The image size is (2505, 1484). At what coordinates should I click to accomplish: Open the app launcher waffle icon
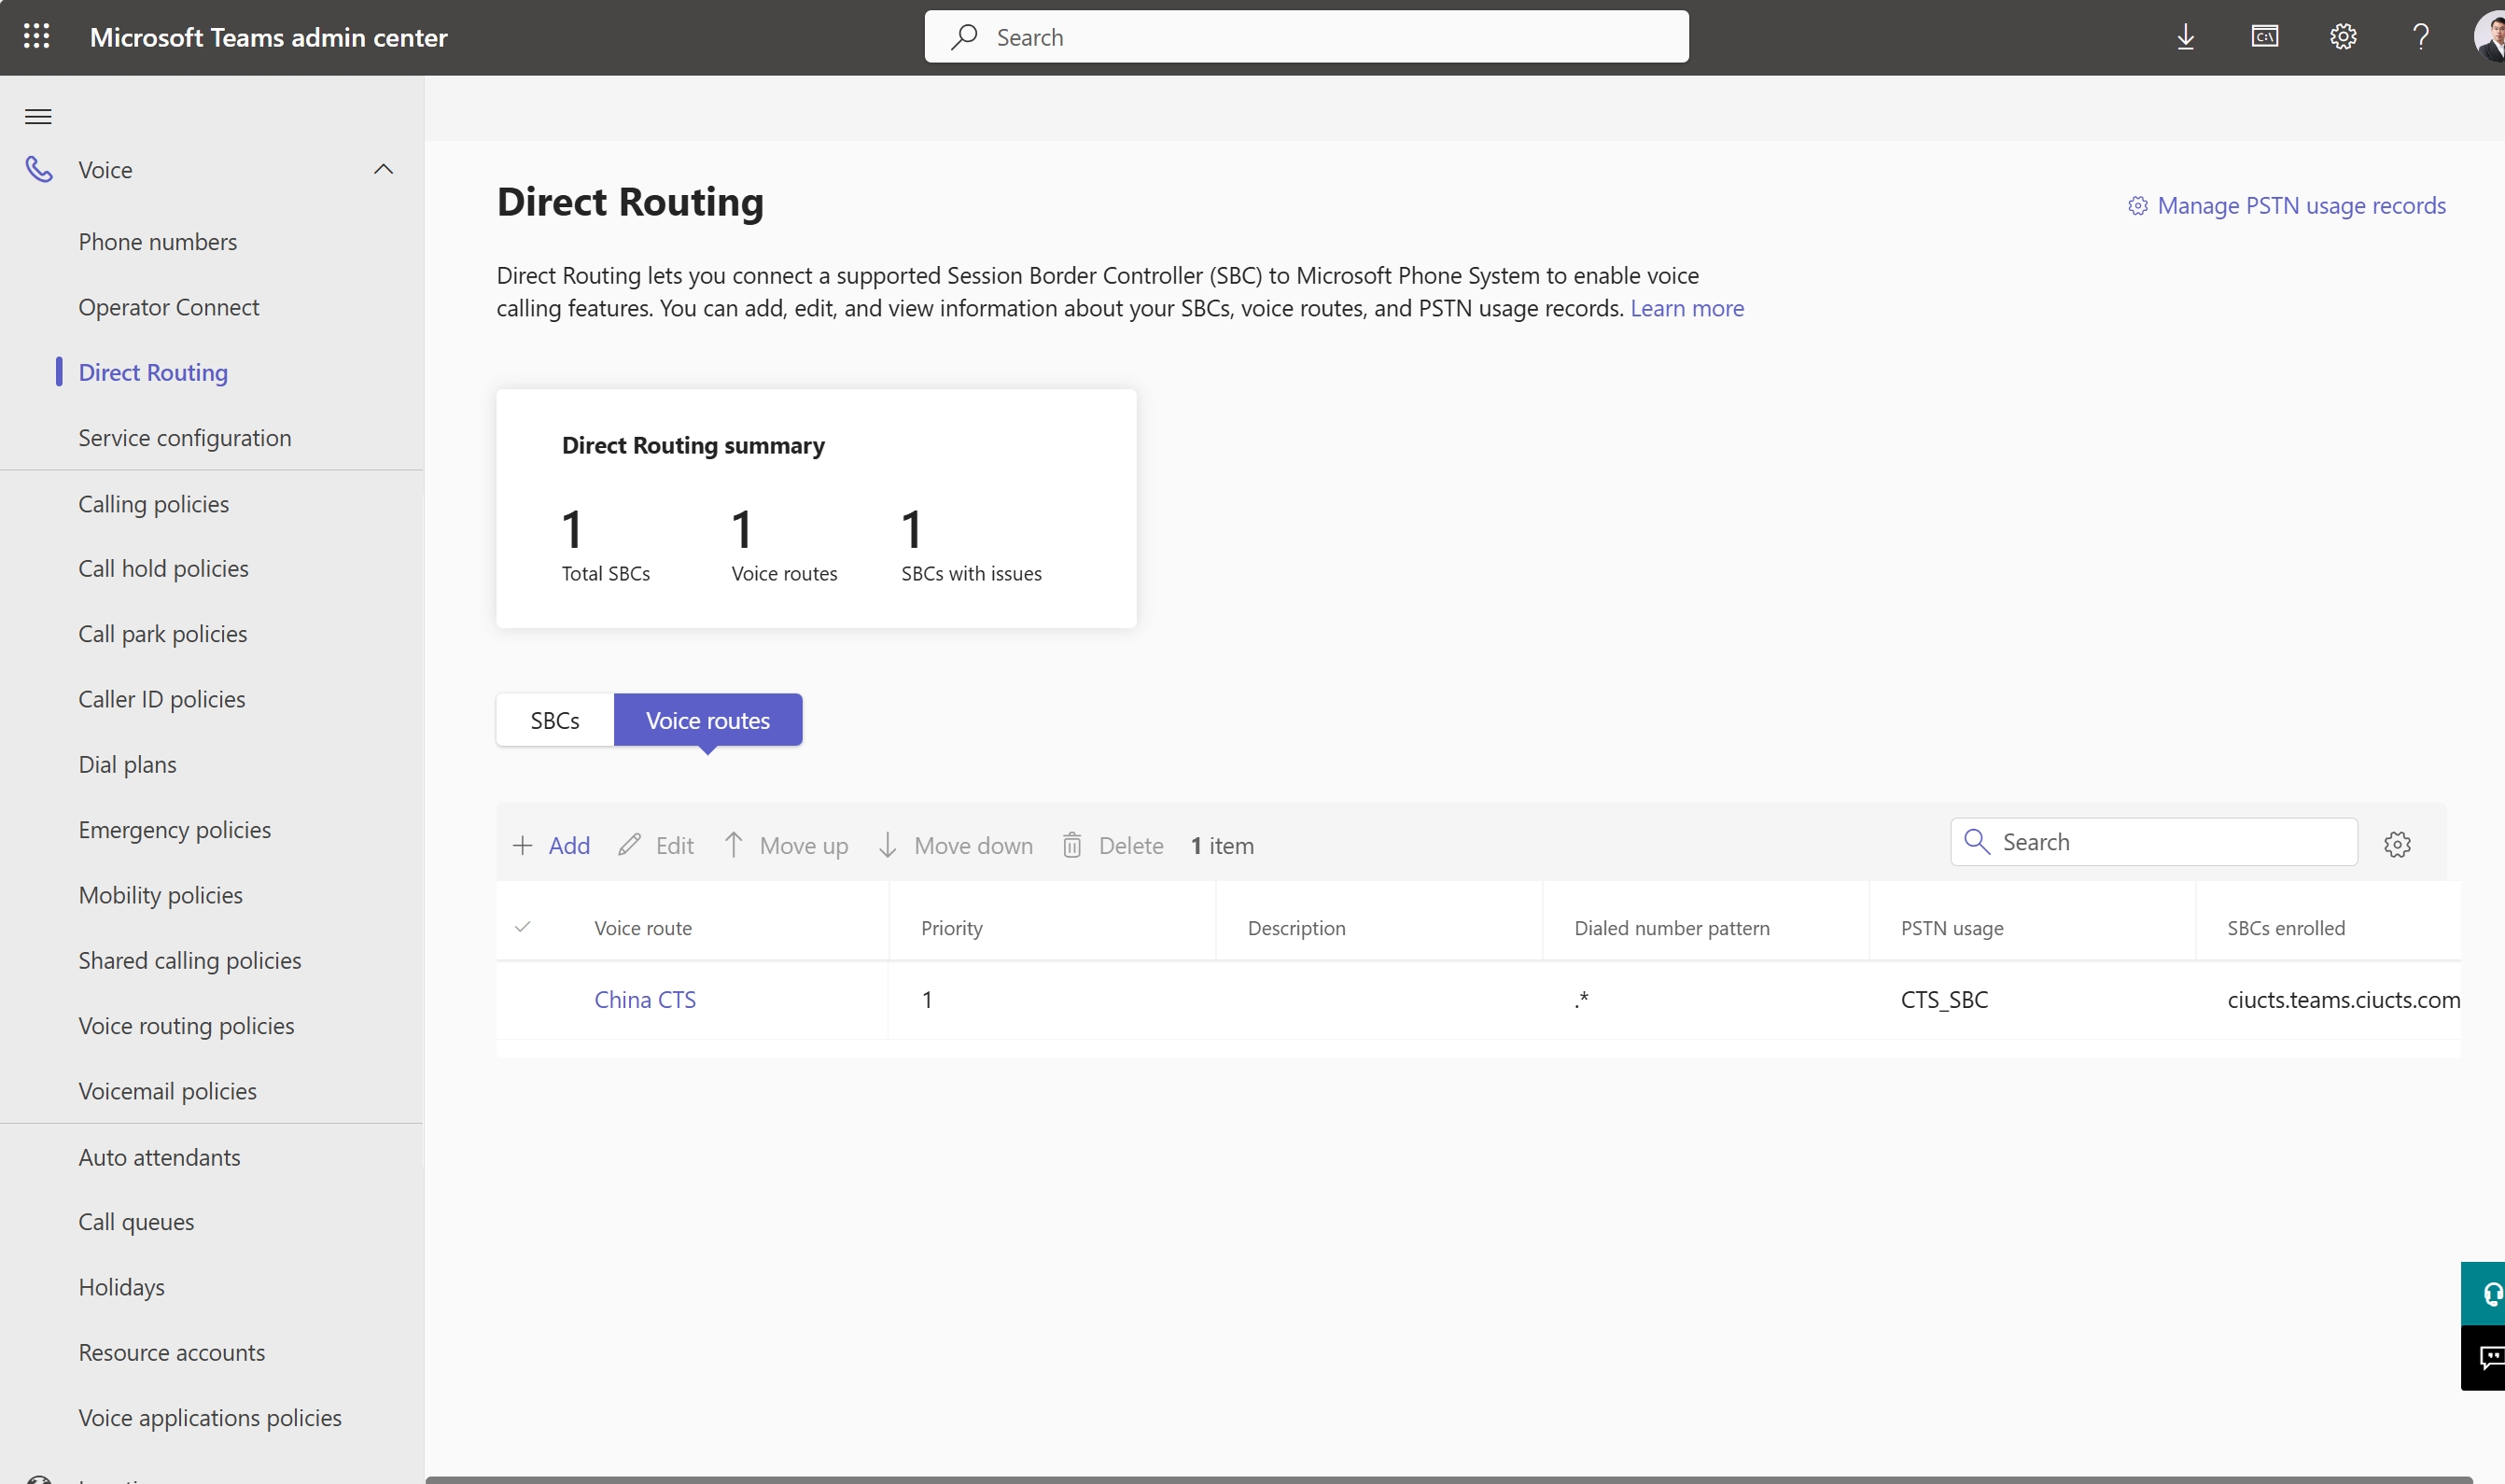tap(37, 37)
